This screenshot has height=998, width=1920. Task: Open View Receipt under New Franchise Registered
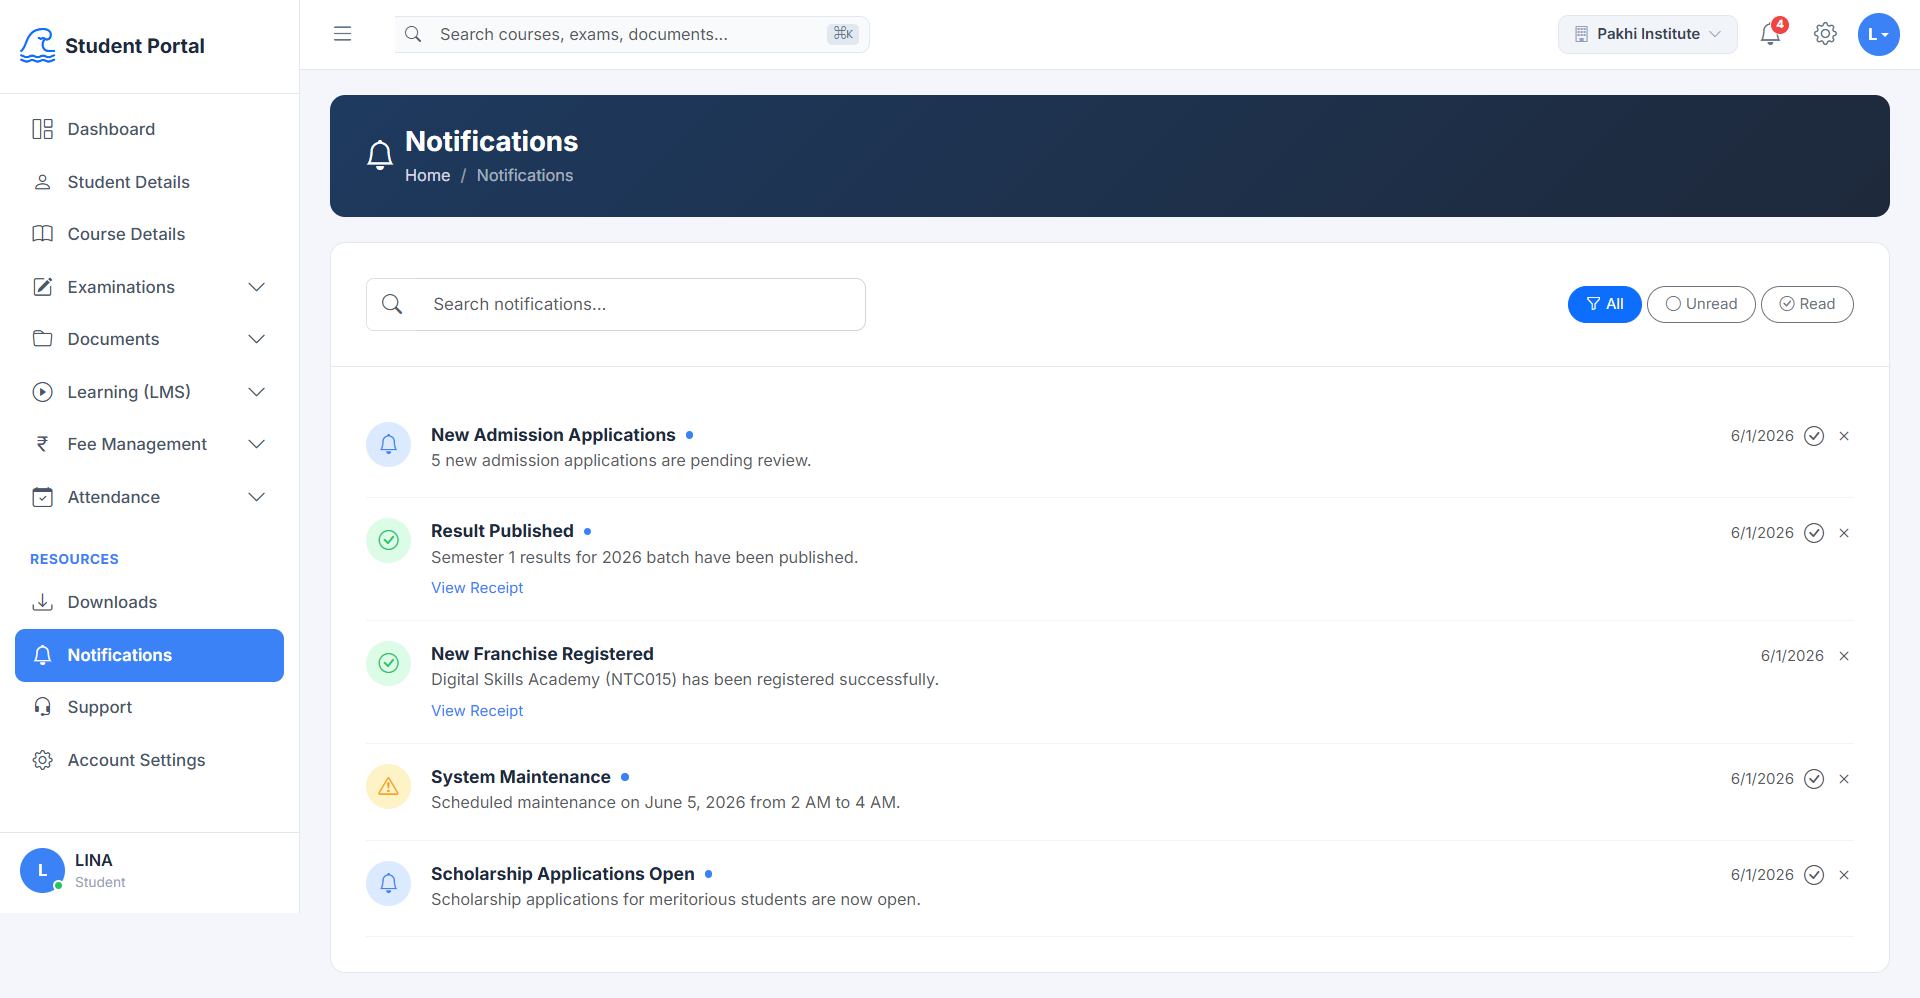coord(477,711)
